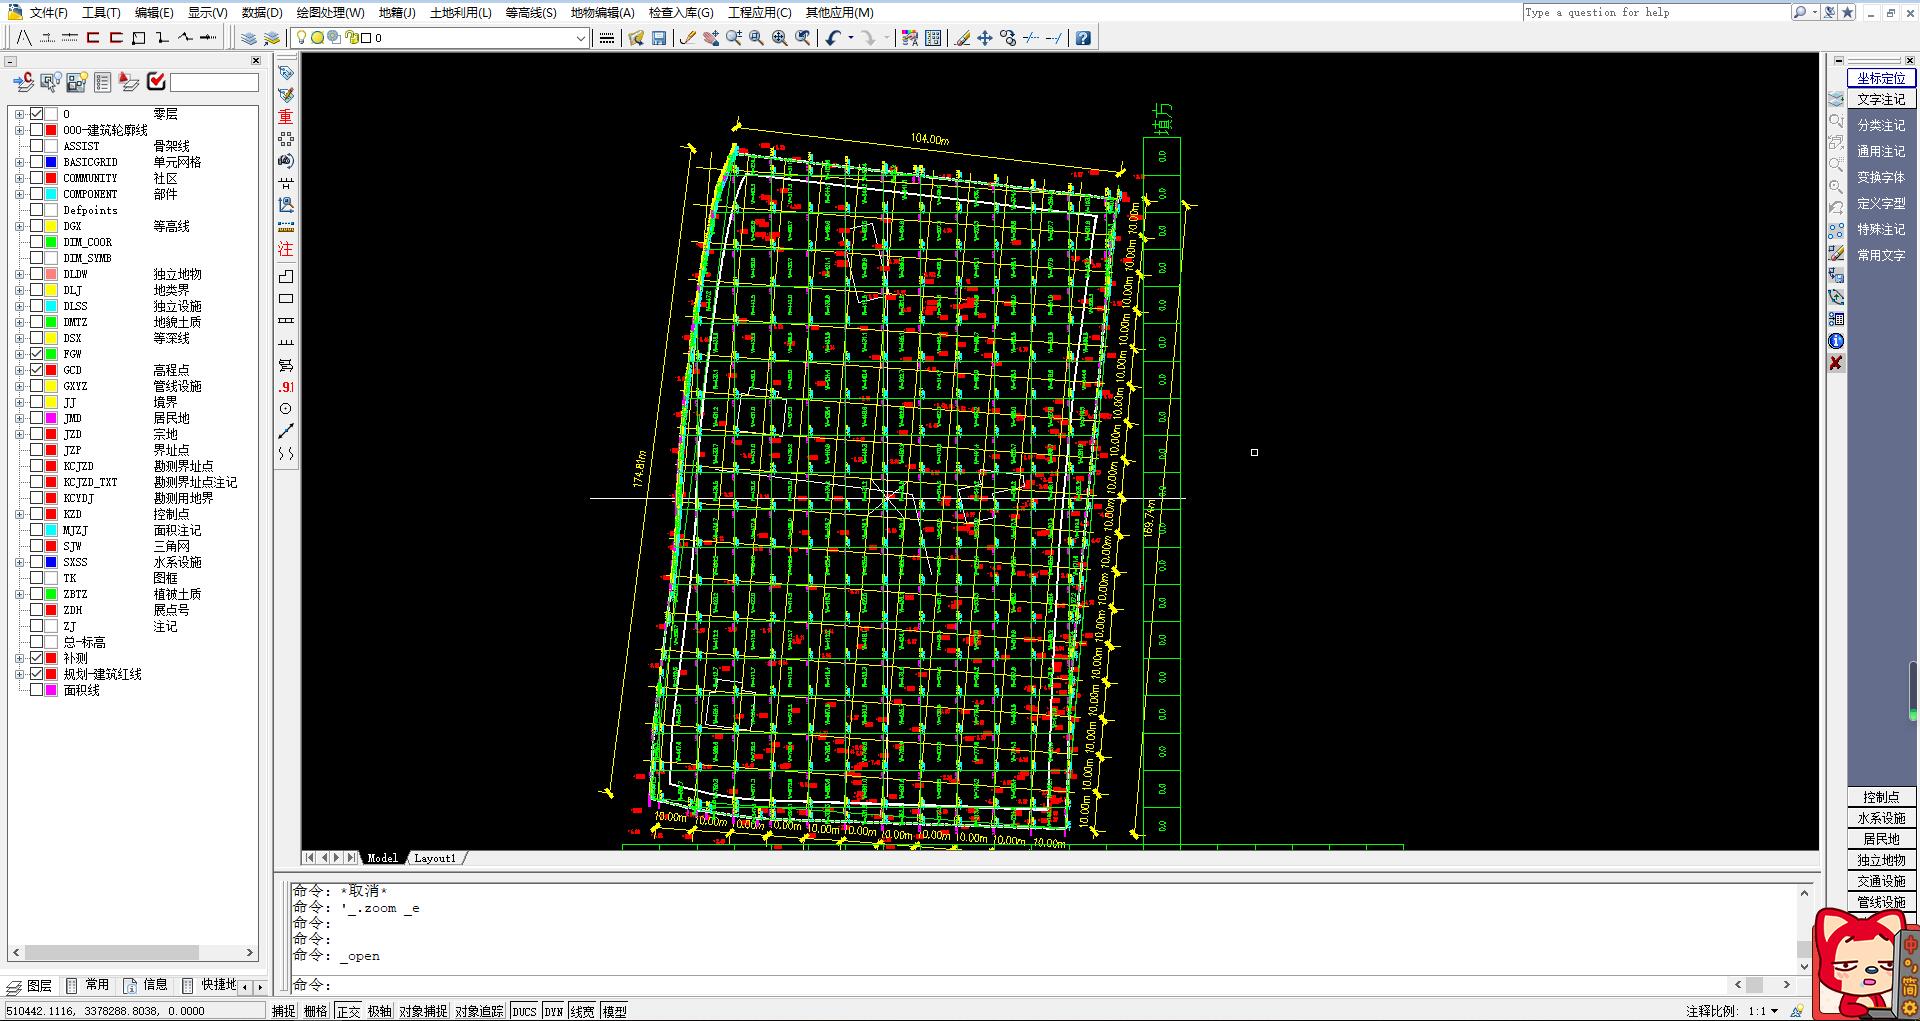
Task: Click the erase (pencil eraser) toolbar icon
Action: point(962,38)
